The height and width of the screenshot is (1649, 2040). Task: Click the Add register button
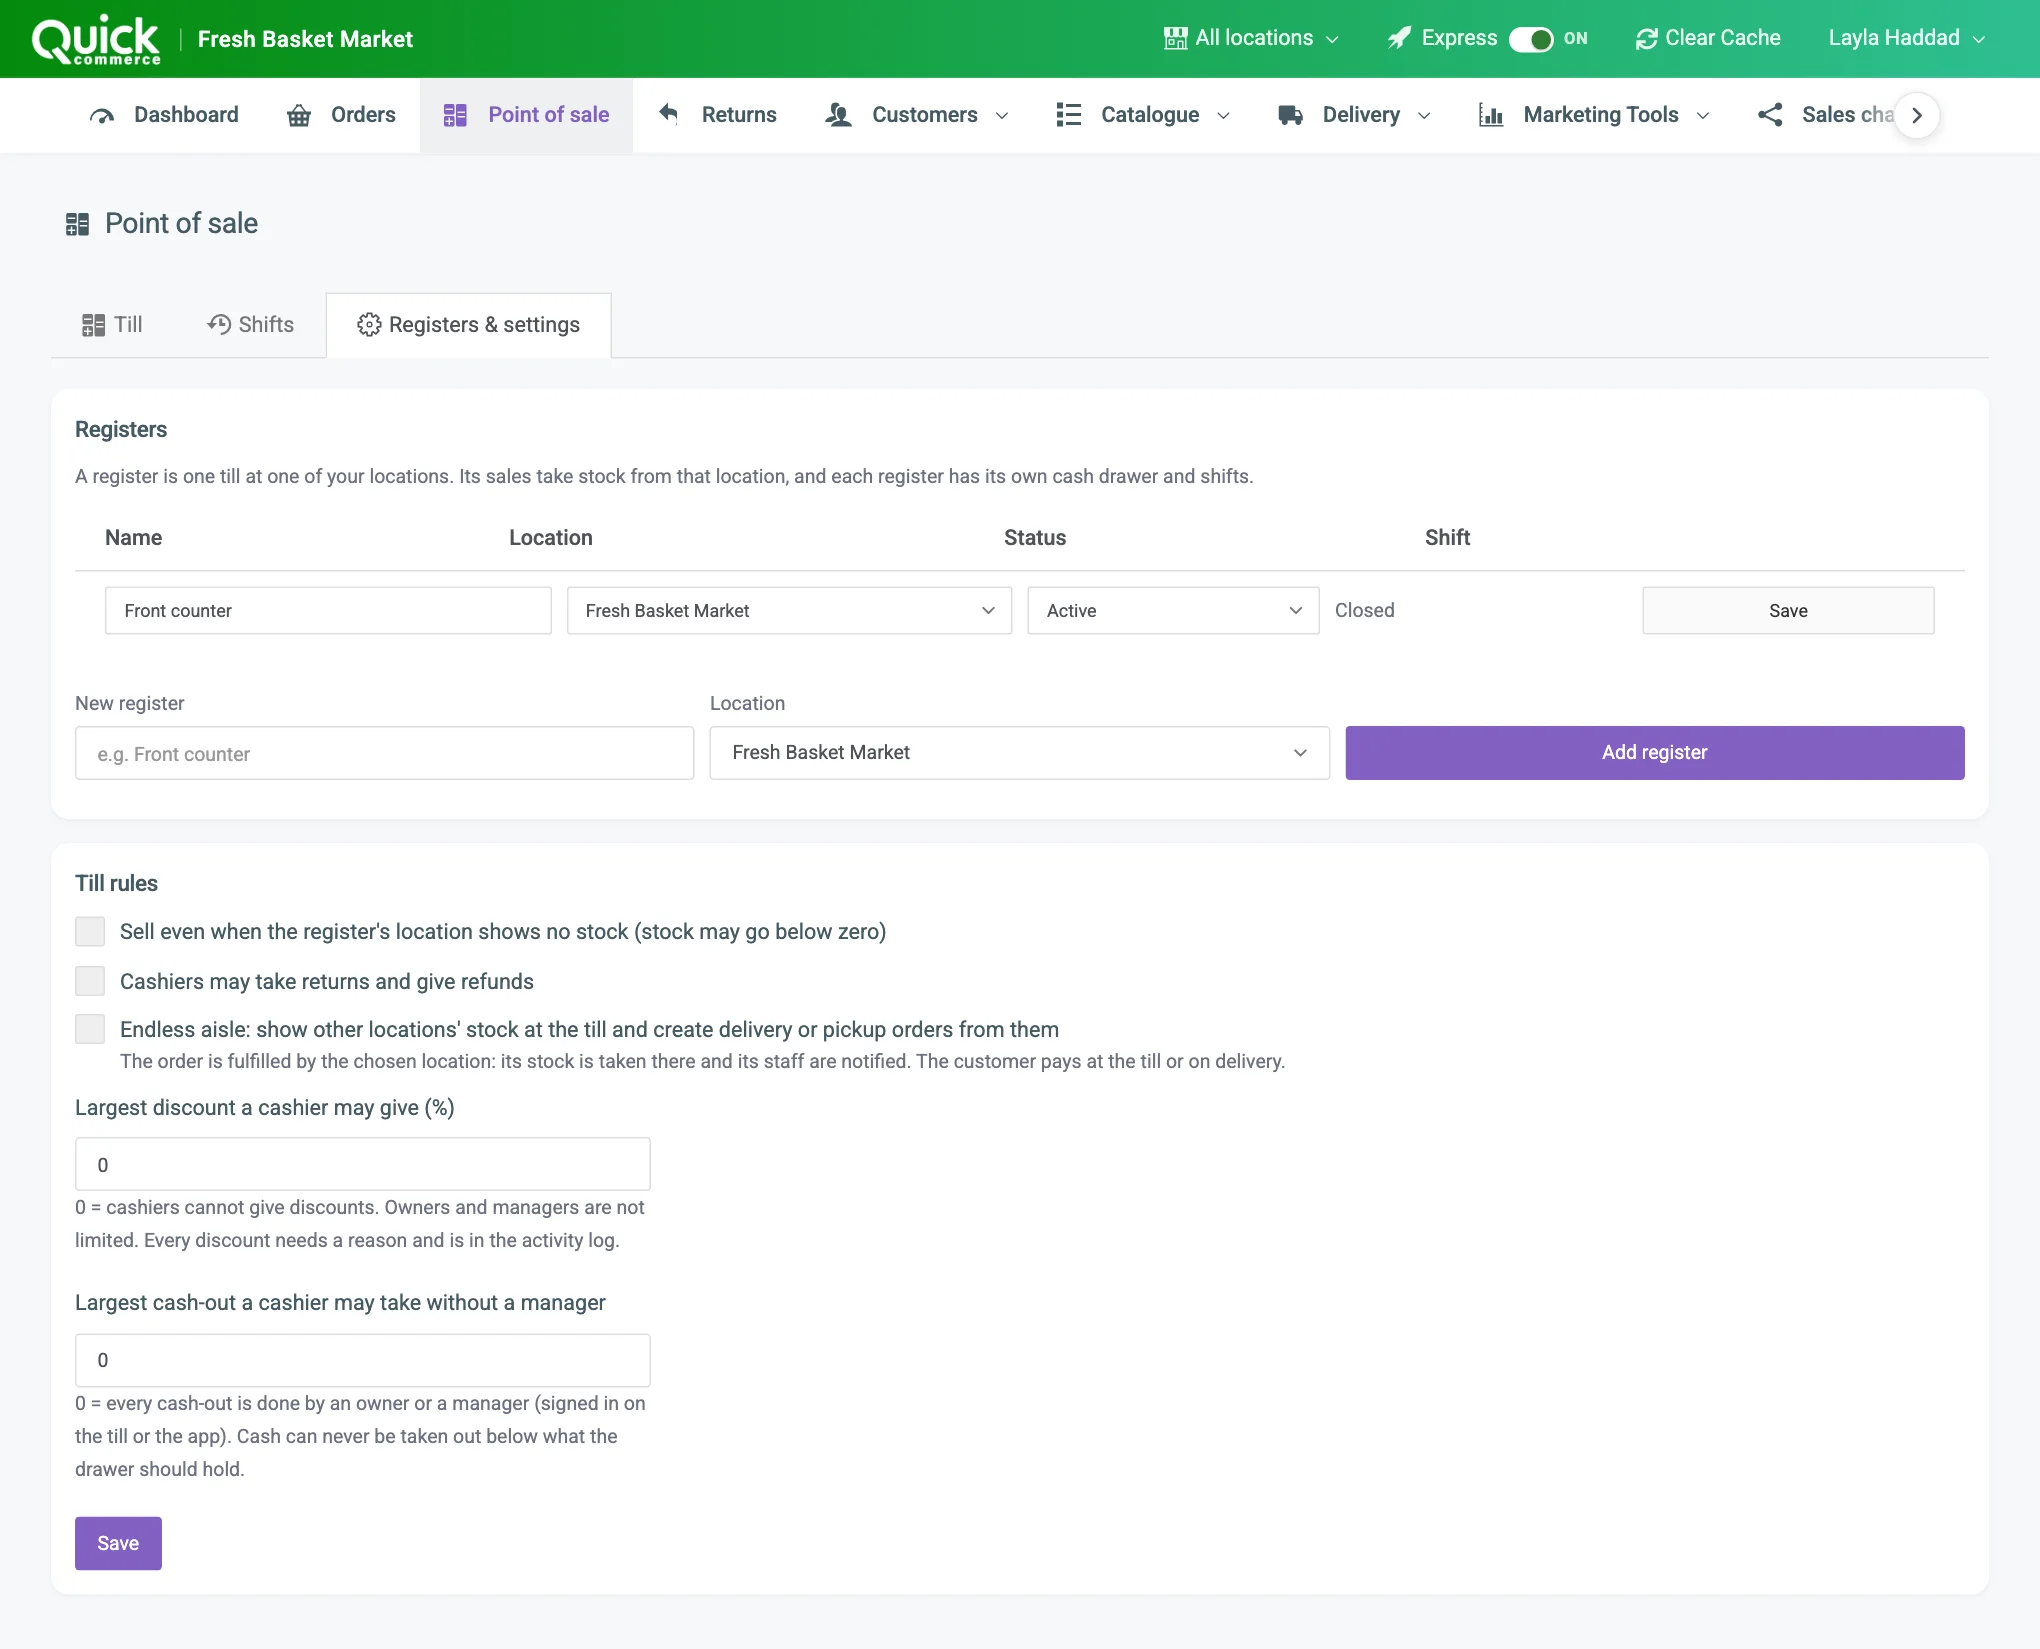point(1654,753)
